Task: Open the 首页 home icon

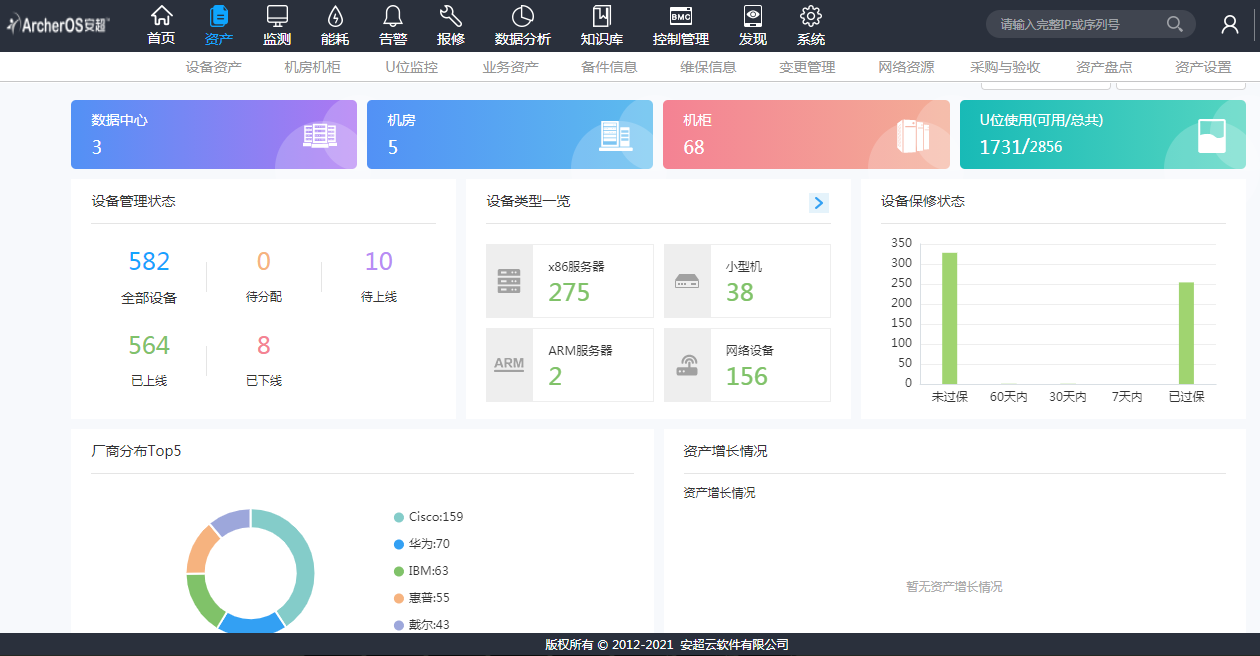Action: click(161, 16)
